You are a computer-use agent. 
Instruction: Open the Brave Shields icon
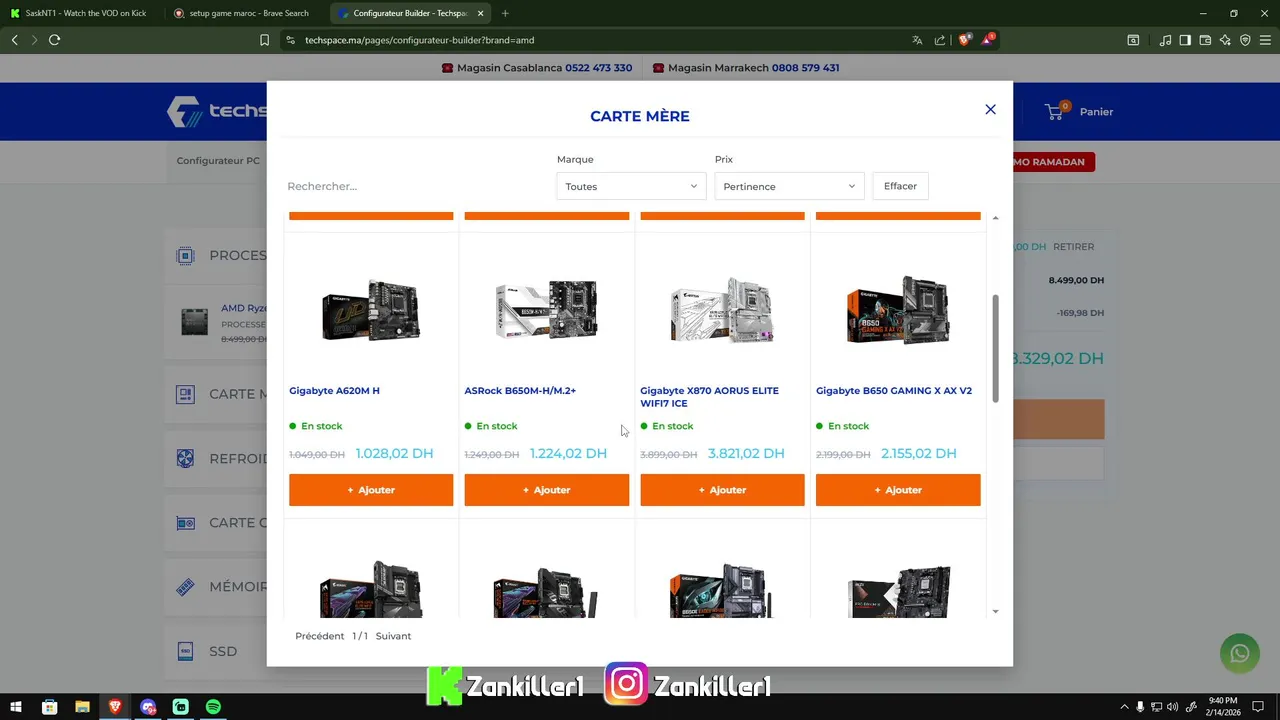click(x=965, y=40)
